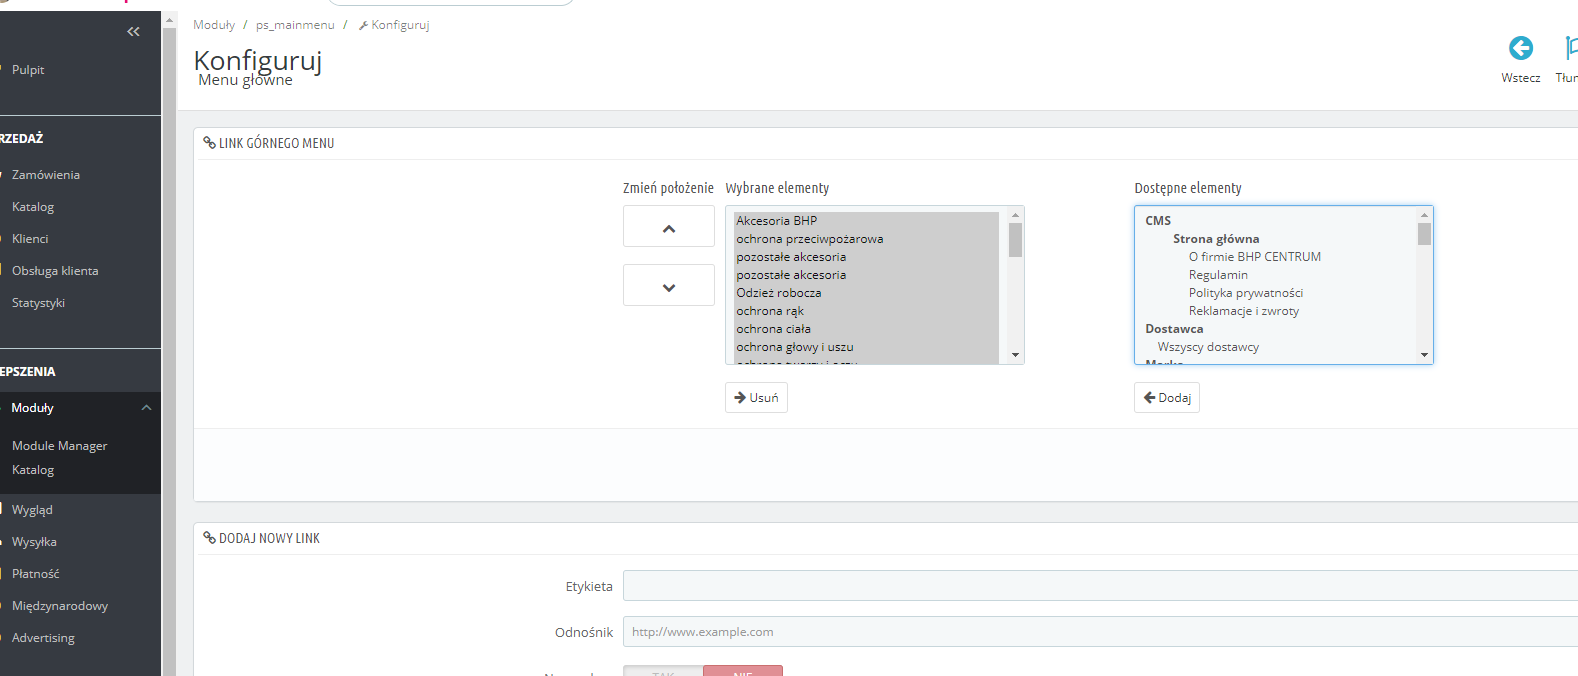Viewport: 1578px width, 676px height.
Task: Click scrollbar thumb of available elements list
Action: [x=1424, y=234]
